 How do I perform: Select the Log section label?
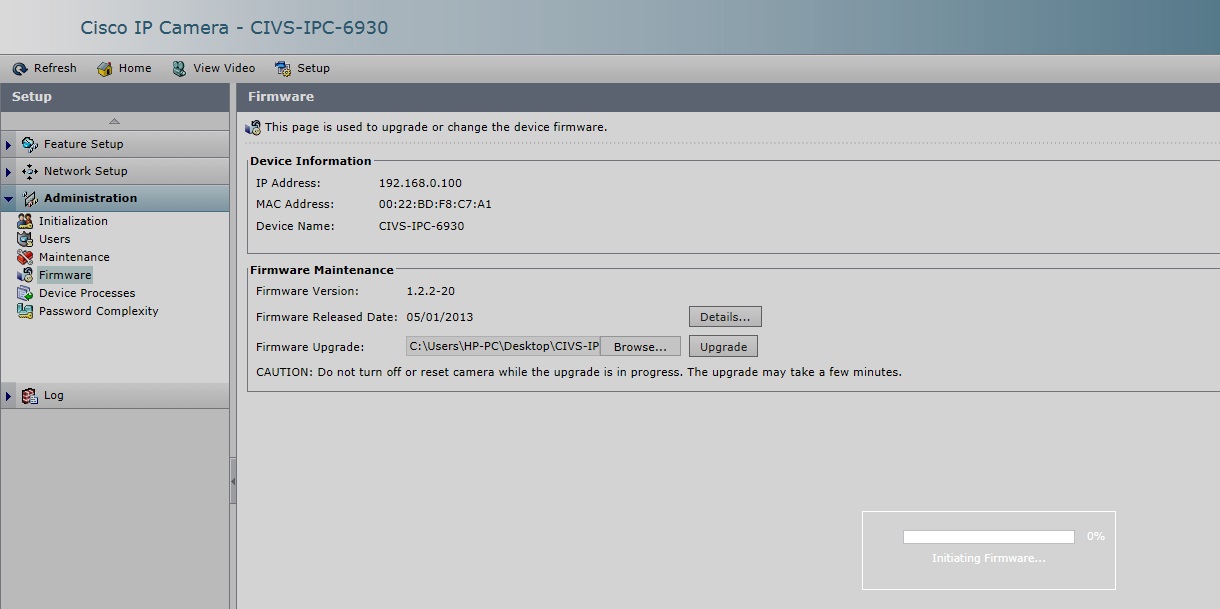pos(54,396)
